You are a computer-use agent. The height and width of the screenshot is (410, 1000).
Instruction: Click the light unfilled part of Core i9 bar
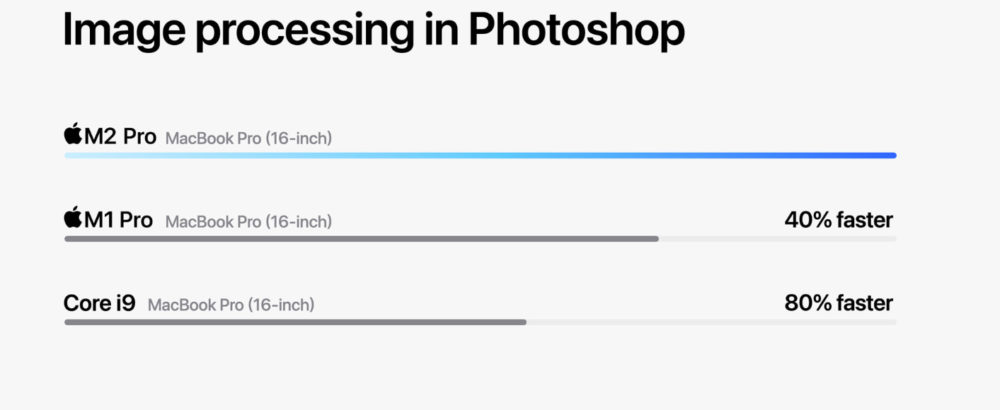click(712, 322)
